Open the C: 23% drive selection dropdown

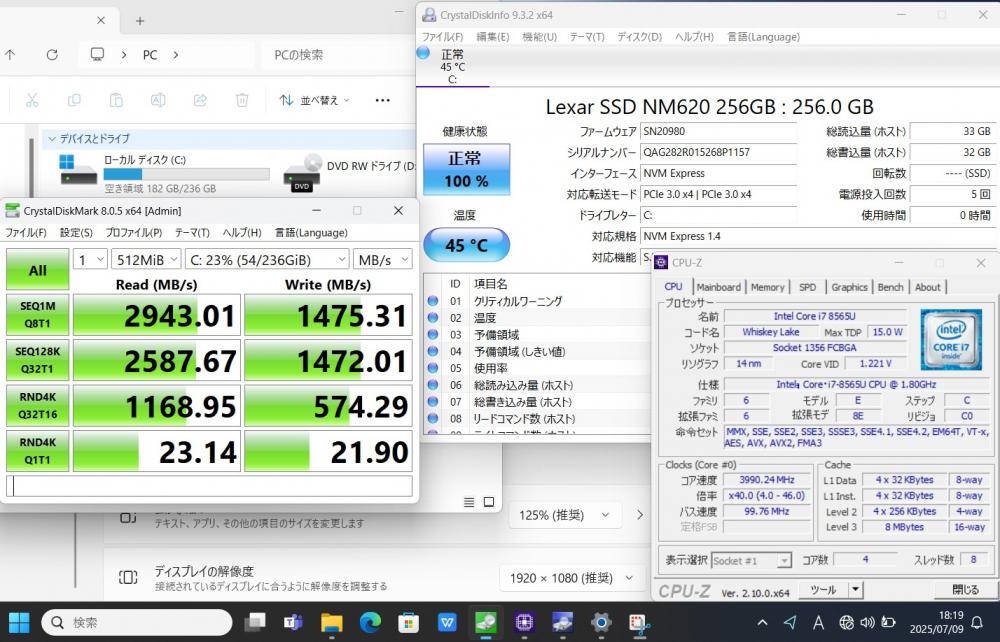coord(267,259)
